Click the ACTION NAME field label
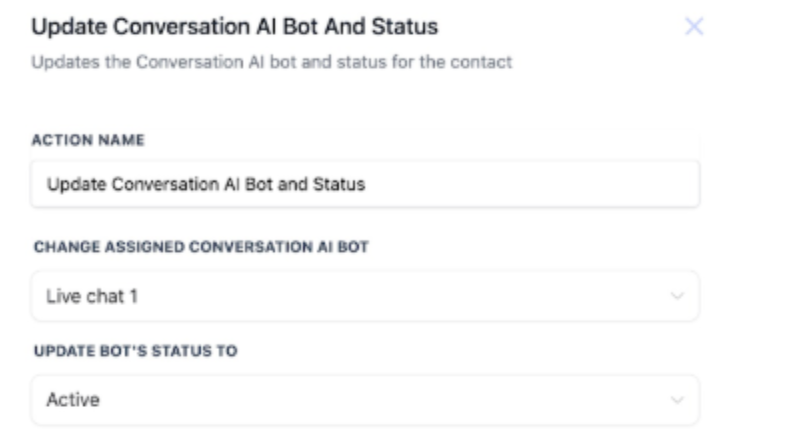This screenshot has height=444, width=786. (88, 140)
